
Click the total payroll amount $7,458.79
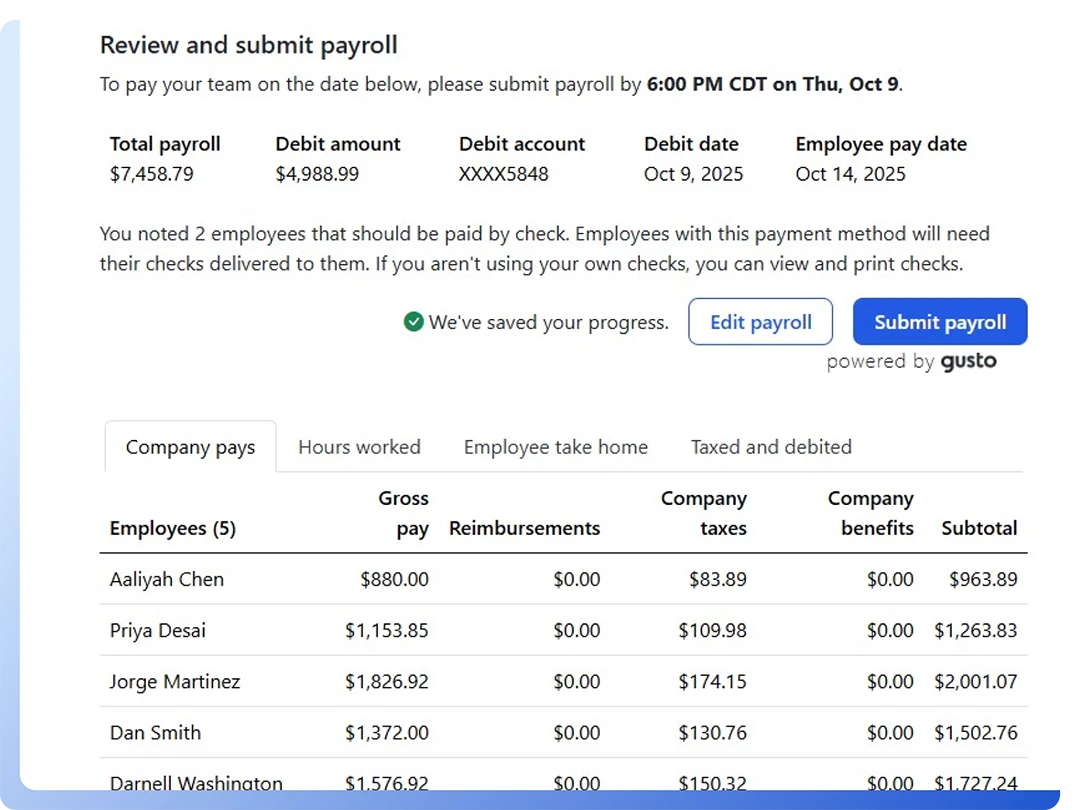[152, 174]
